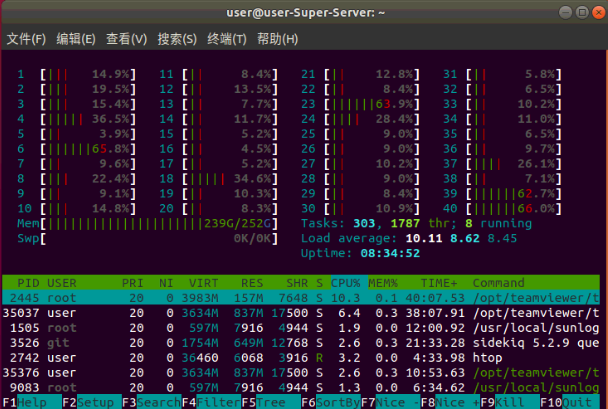
Task: Sort by the CPU% column header
Action: (345, 283)
